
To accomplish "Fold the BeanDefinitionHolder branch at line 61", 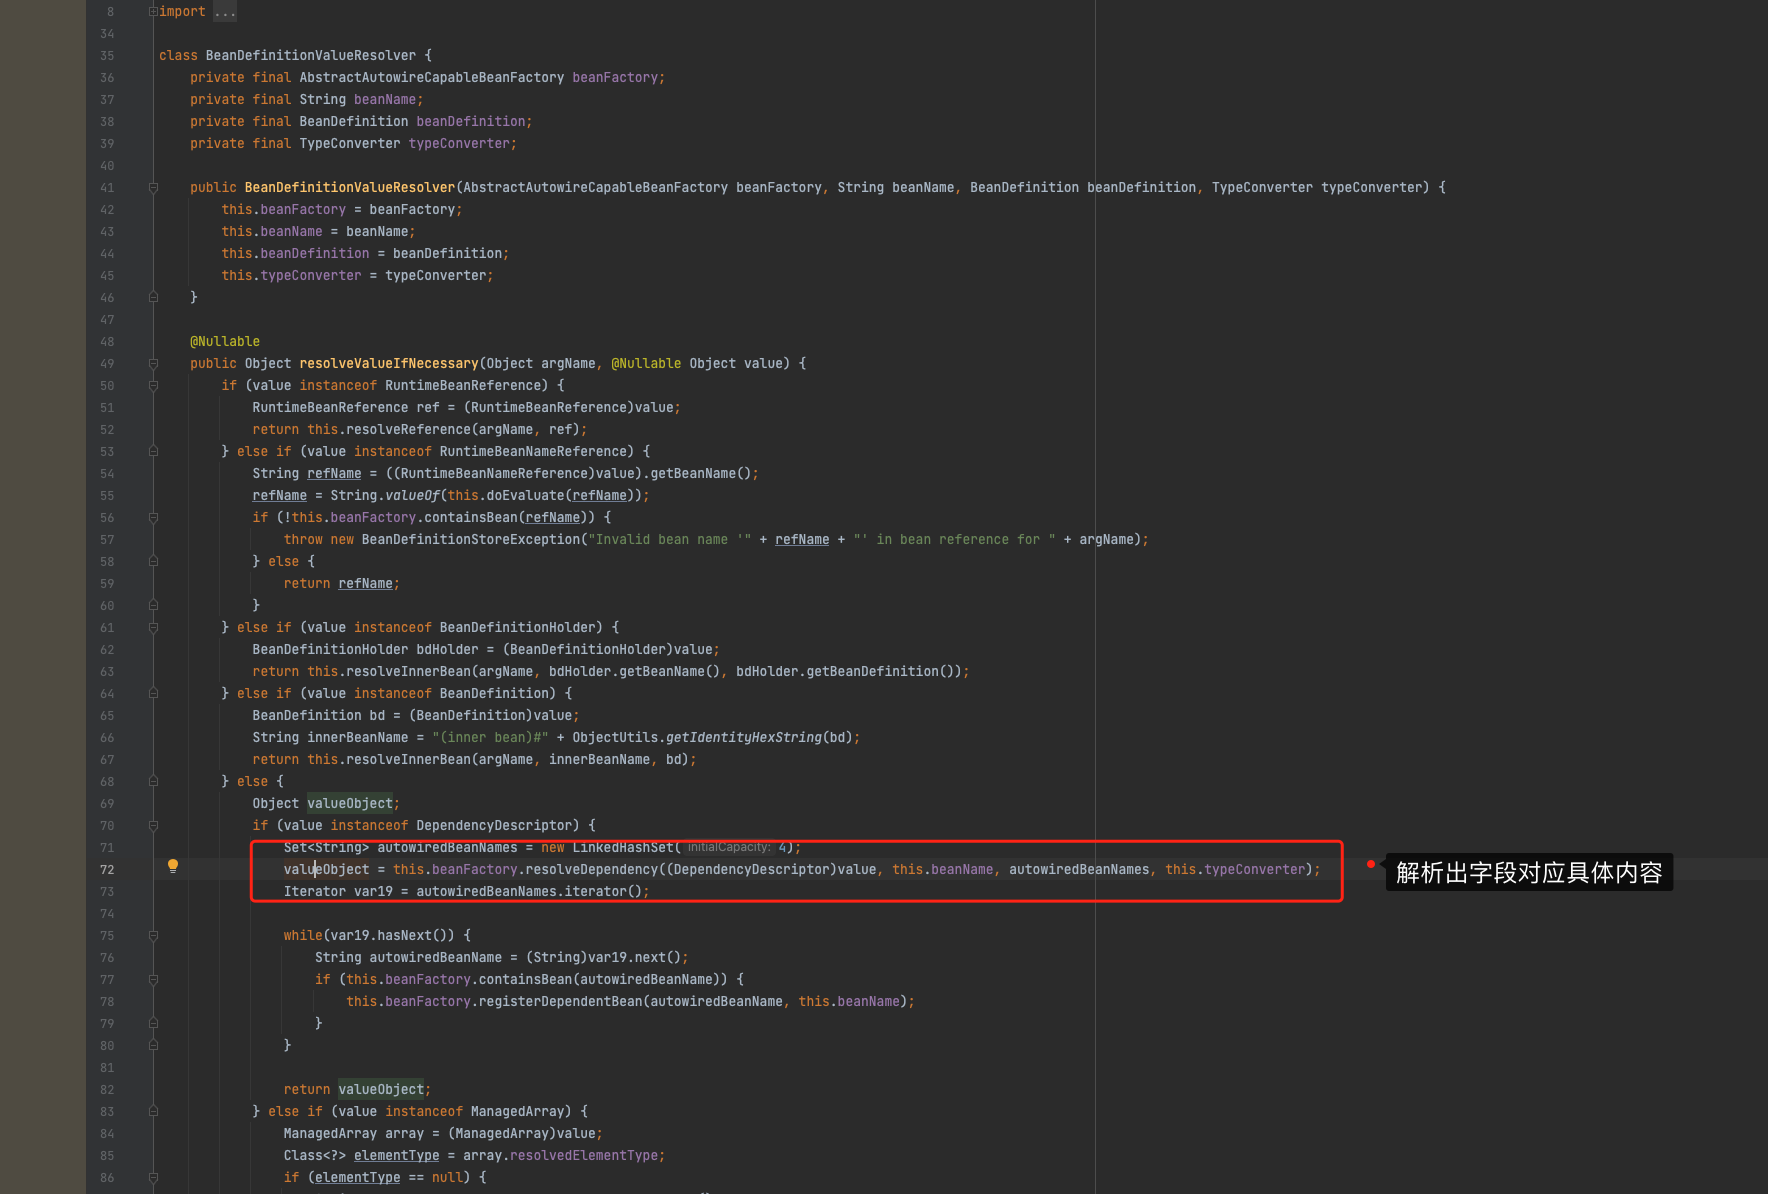I will coord(153,627).
